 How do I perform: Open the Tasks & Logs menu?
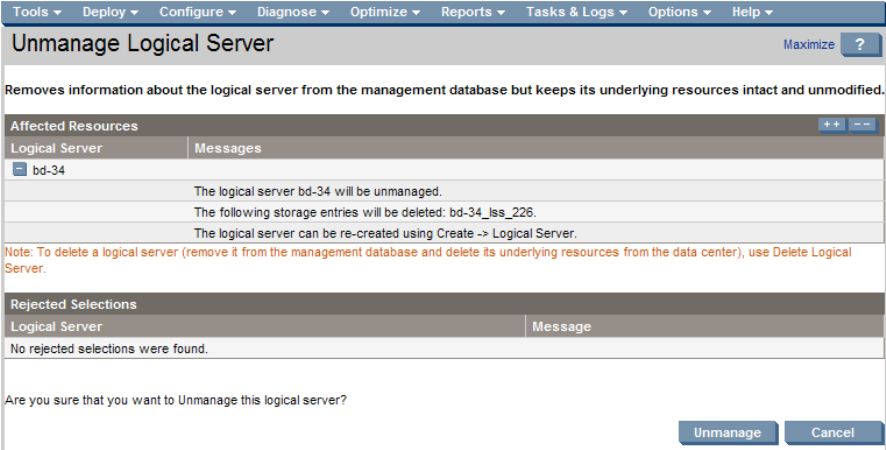coord(577,12)
